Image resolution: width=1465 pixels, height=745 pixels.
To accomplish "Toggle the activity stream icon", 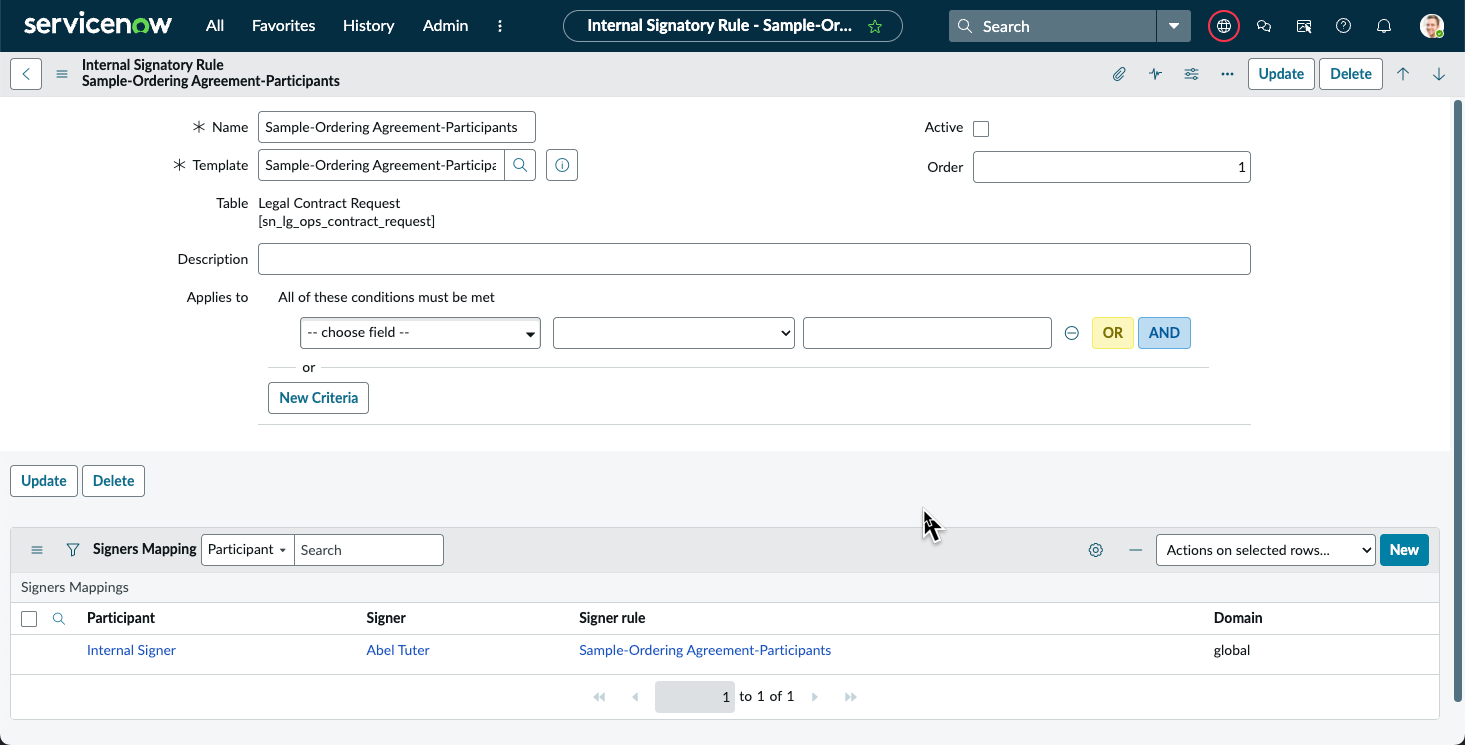I will (1155, 74).
